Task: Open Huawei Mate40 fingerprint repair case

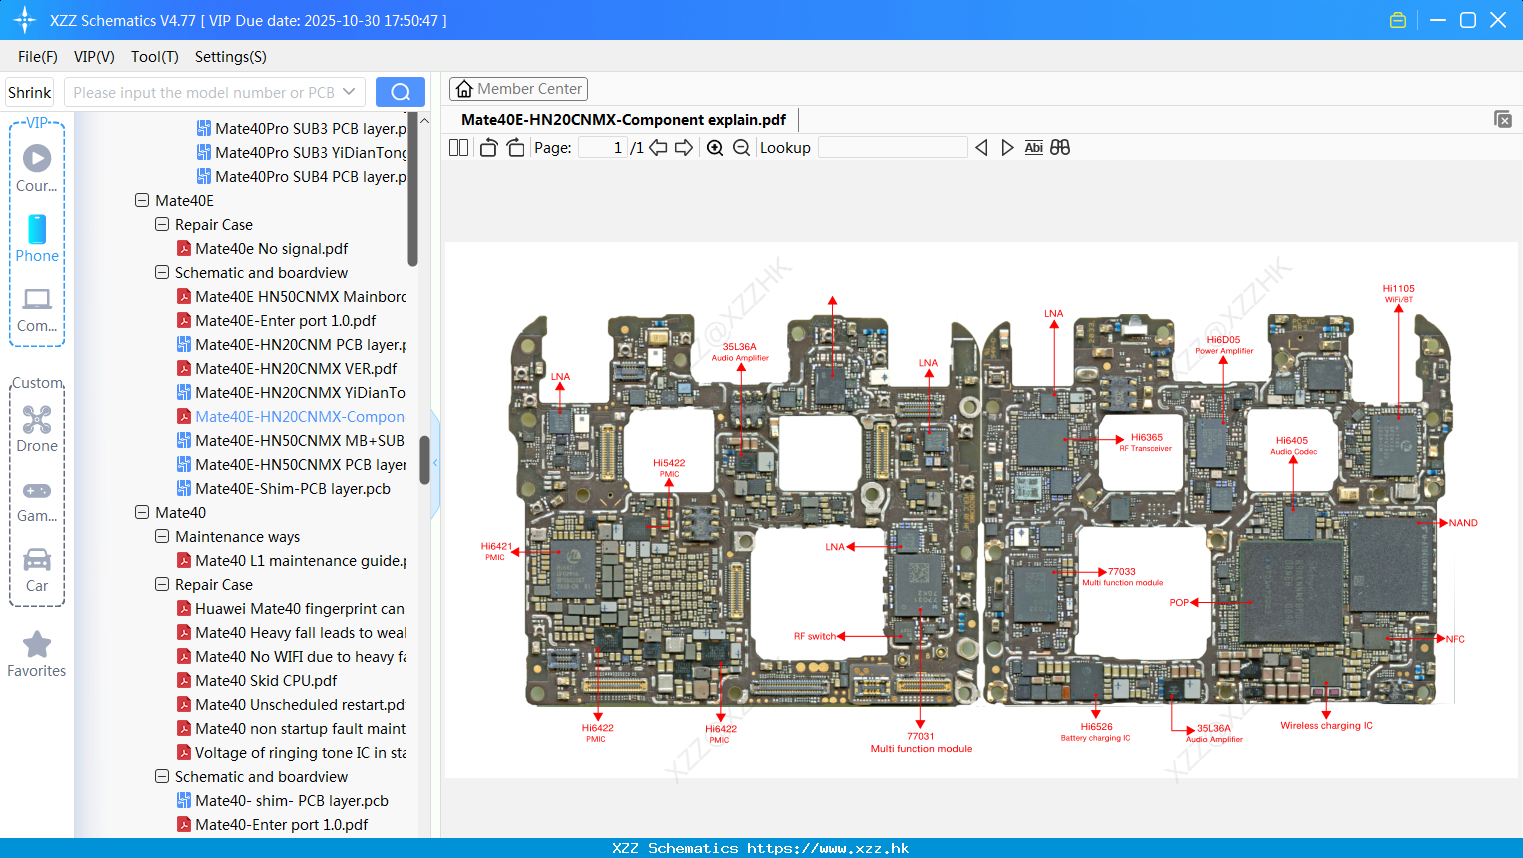Action: [291, 608]
